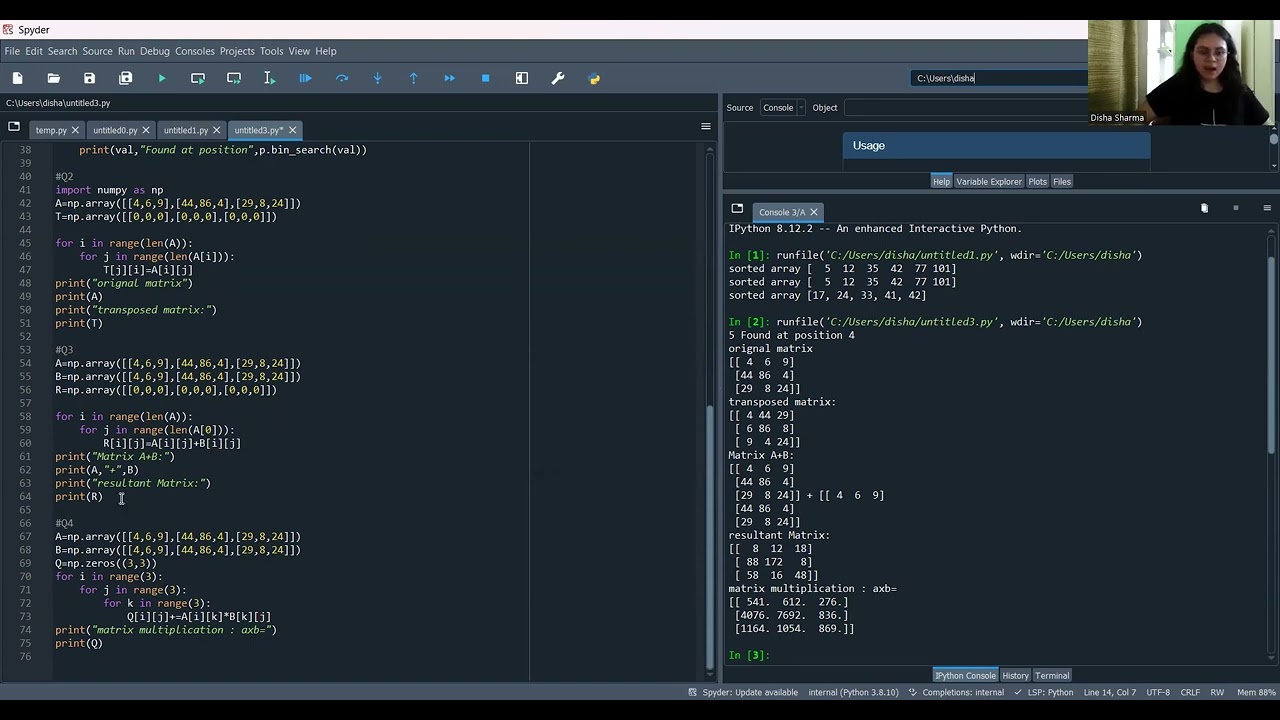Open Preferences with the wrench icon

tap(558, 78)
